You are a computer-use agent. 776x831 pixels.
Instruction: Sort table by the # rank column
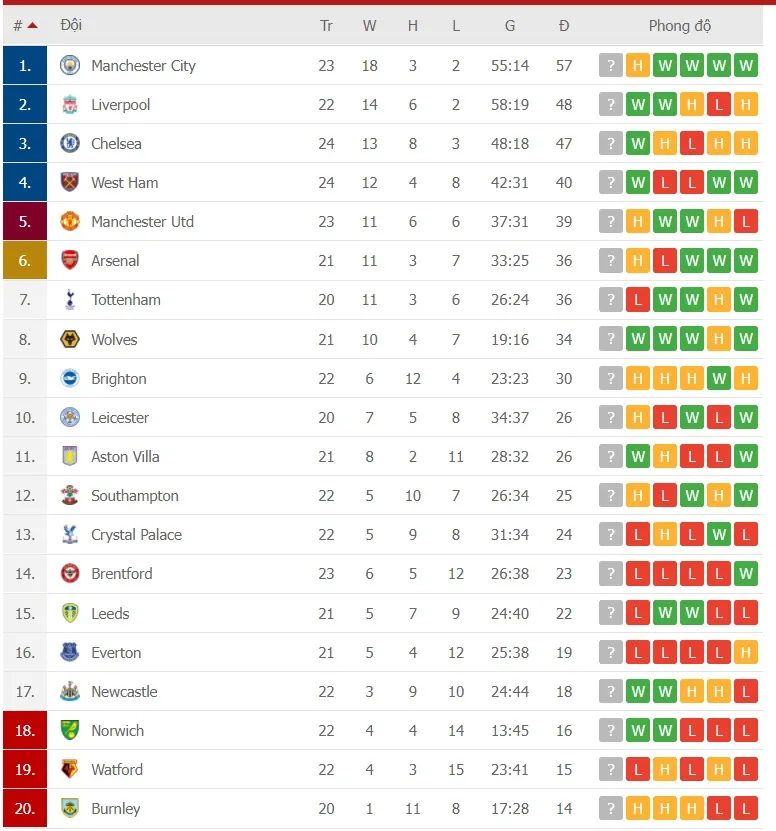point(24,25)
